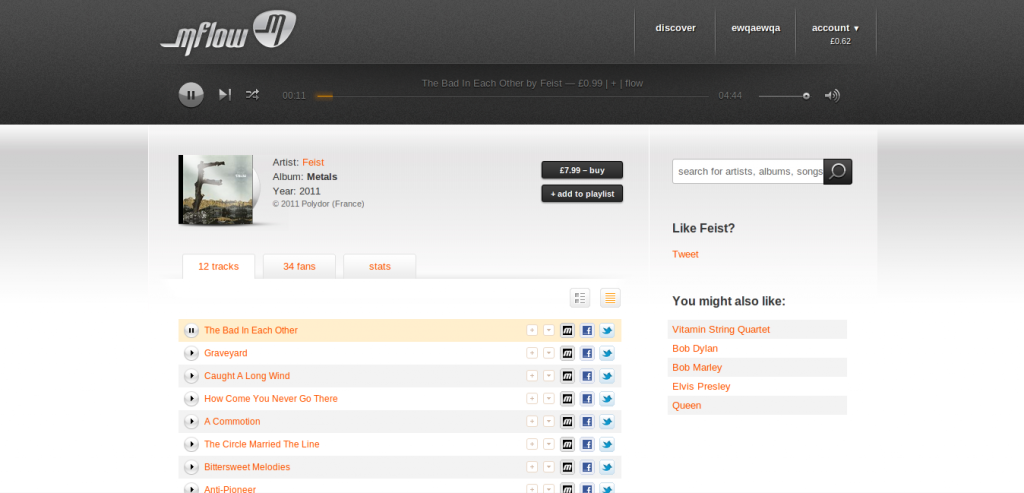Open the discover page
The width and height of the screenshot is (1024, 493).
pyautogui.click(x=675, y=28)
